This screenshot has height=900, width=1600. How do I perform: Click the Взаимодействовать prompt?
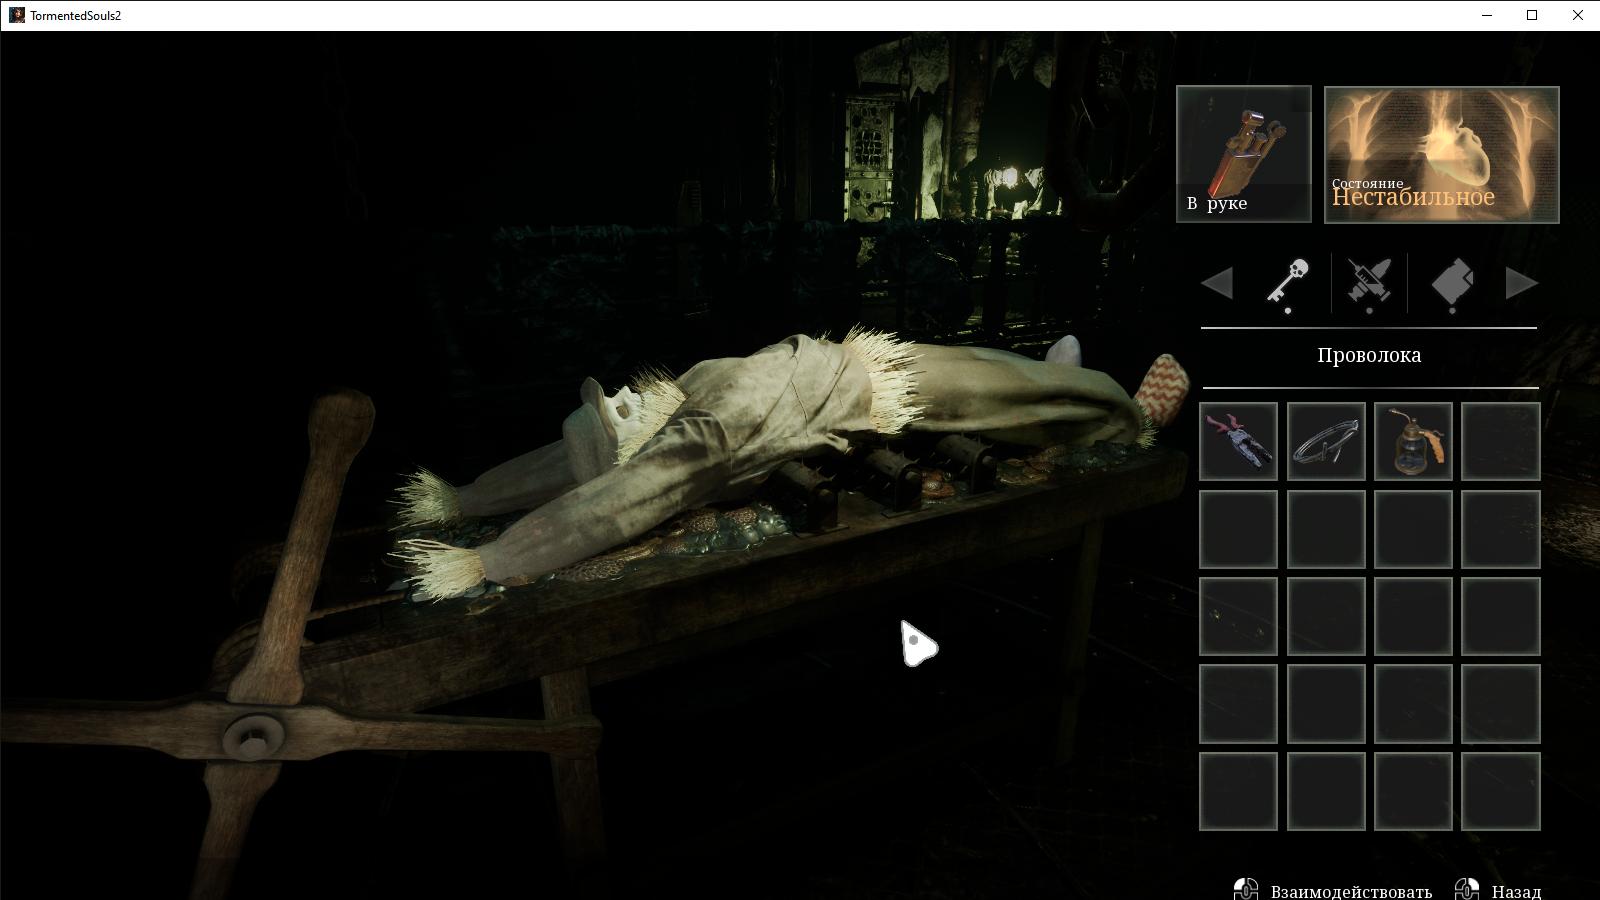[x=1351, y=891]
